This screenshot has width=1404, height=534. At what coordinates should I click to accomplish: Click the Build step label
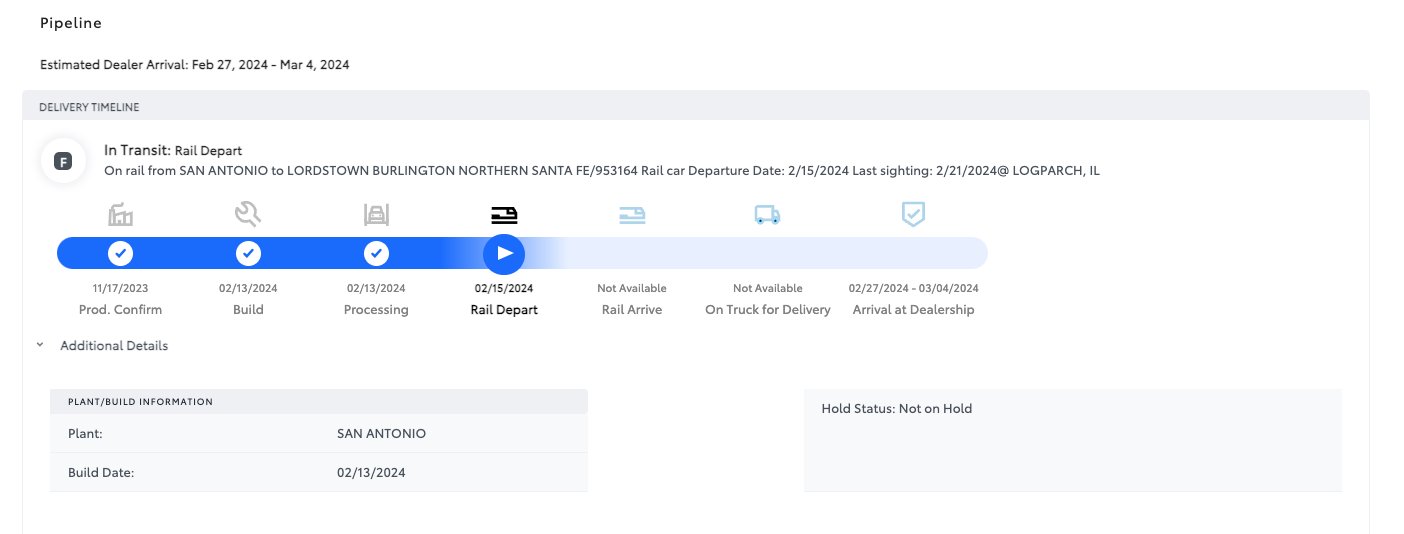click(248, 310)
